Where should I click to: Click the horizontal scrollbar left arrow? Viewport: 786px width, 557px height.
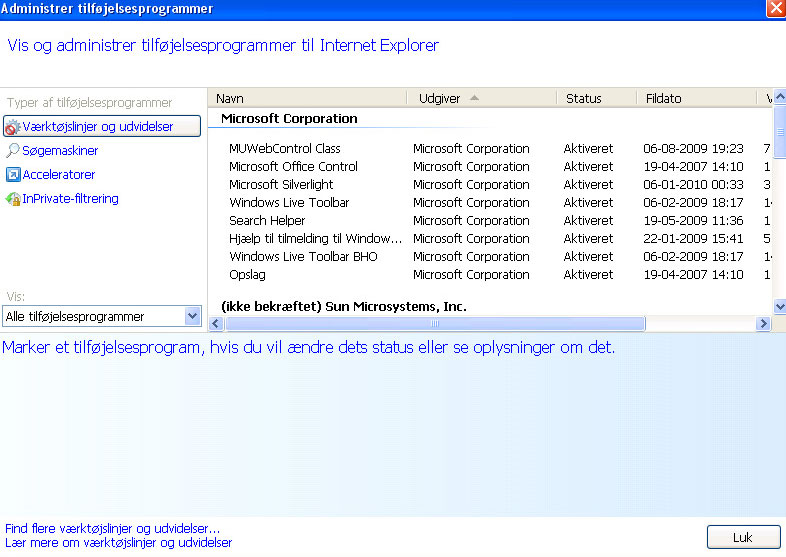[216, 323]
